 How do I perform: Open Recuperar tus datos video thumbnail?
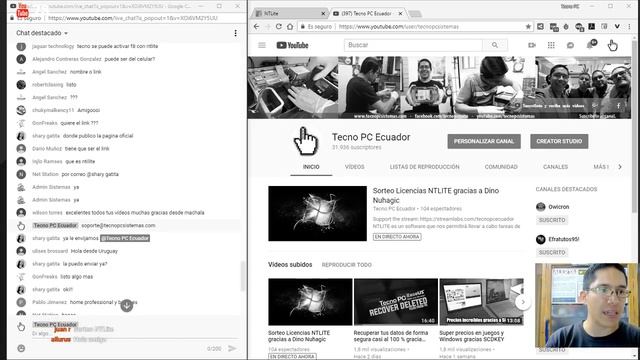coord(396,302)
